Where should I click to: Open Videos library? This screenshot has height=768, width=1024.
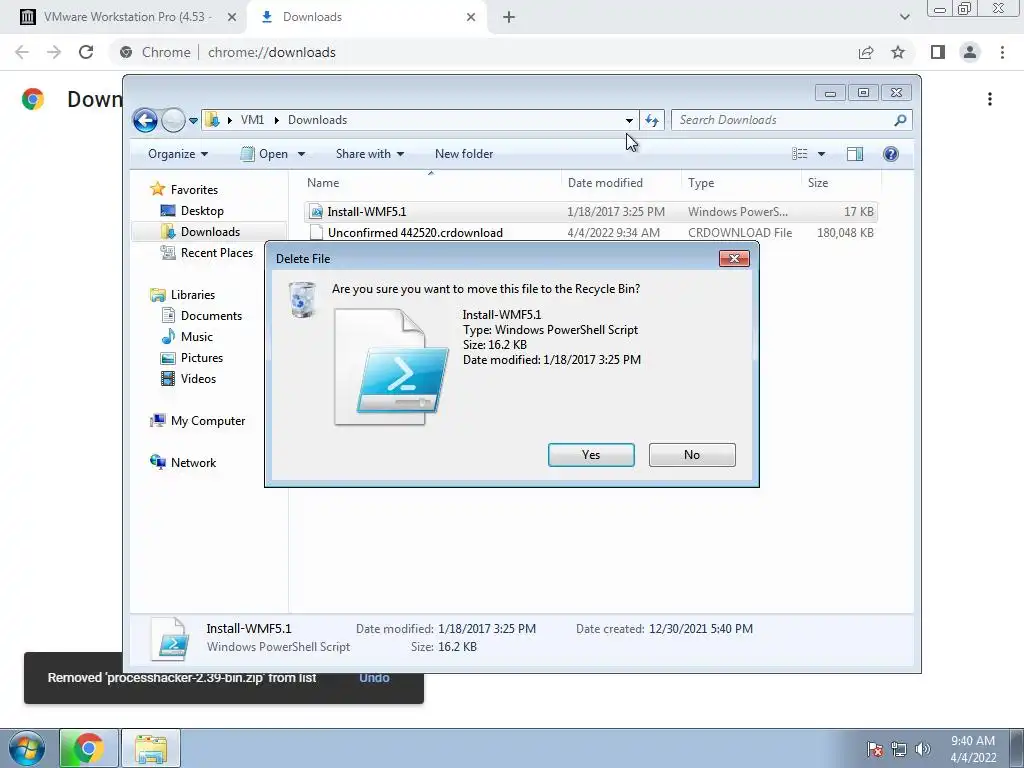pyautogui.click(x=188, y=379)
